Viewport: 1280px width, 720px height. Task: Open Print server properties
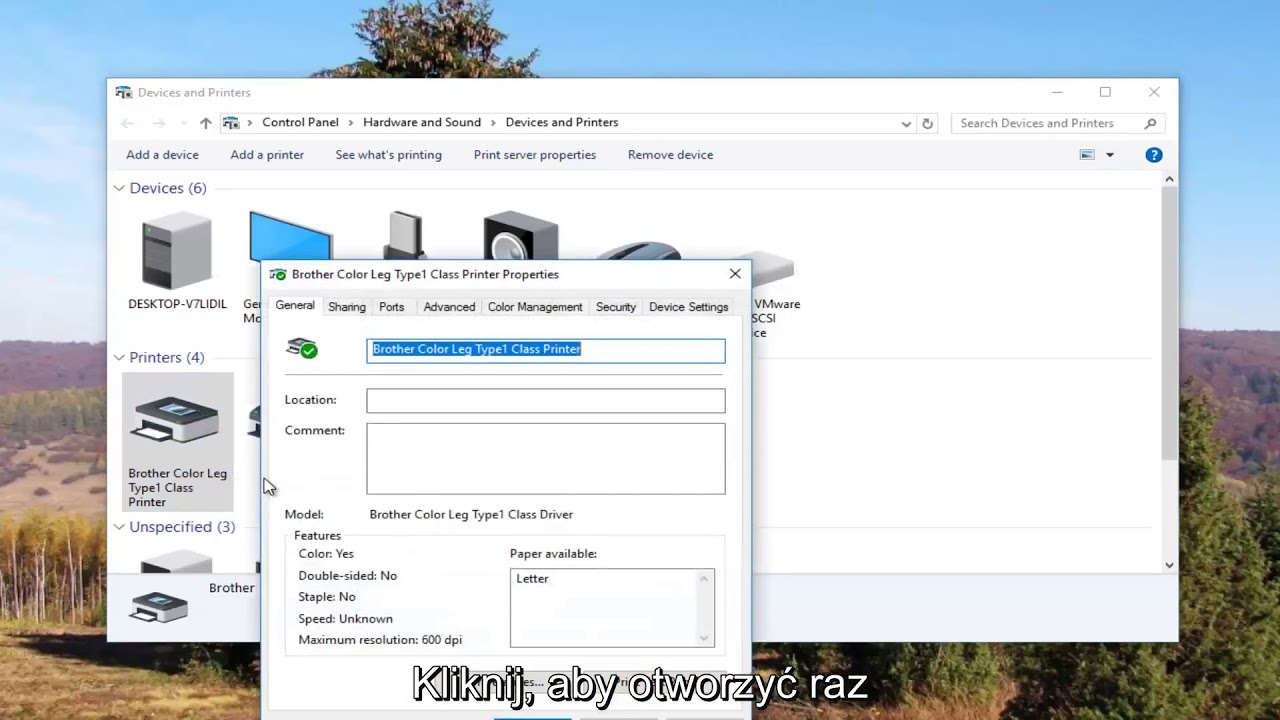point(535,155)
